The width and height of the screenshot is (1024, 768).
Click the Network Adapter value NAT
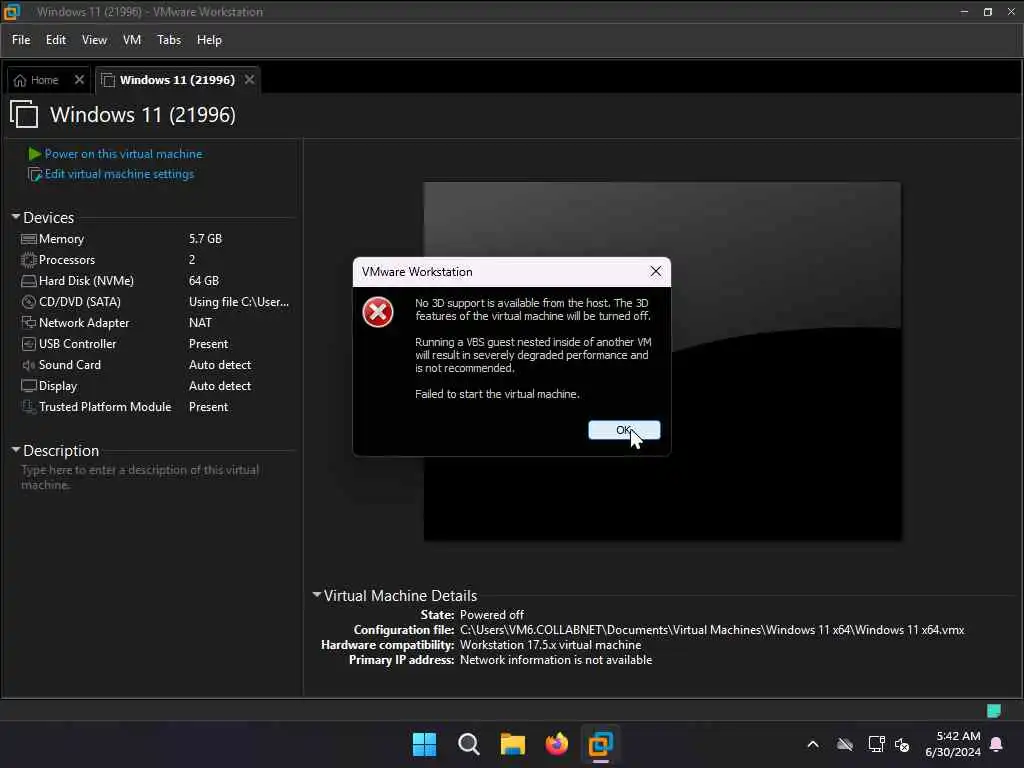point(200,323)
